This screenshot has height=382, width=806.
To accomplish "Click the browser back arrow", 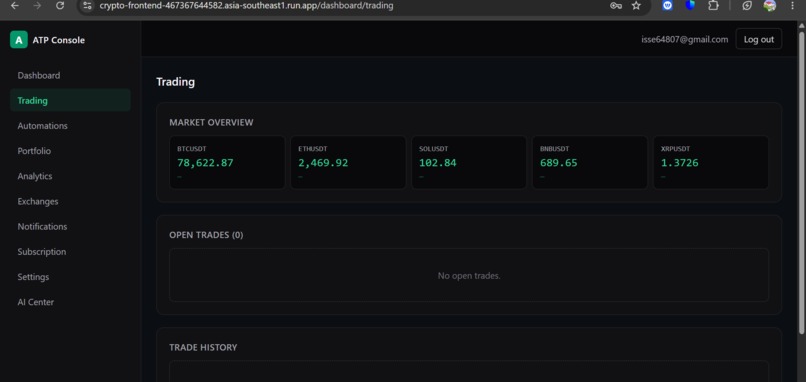I will point(15,6).
